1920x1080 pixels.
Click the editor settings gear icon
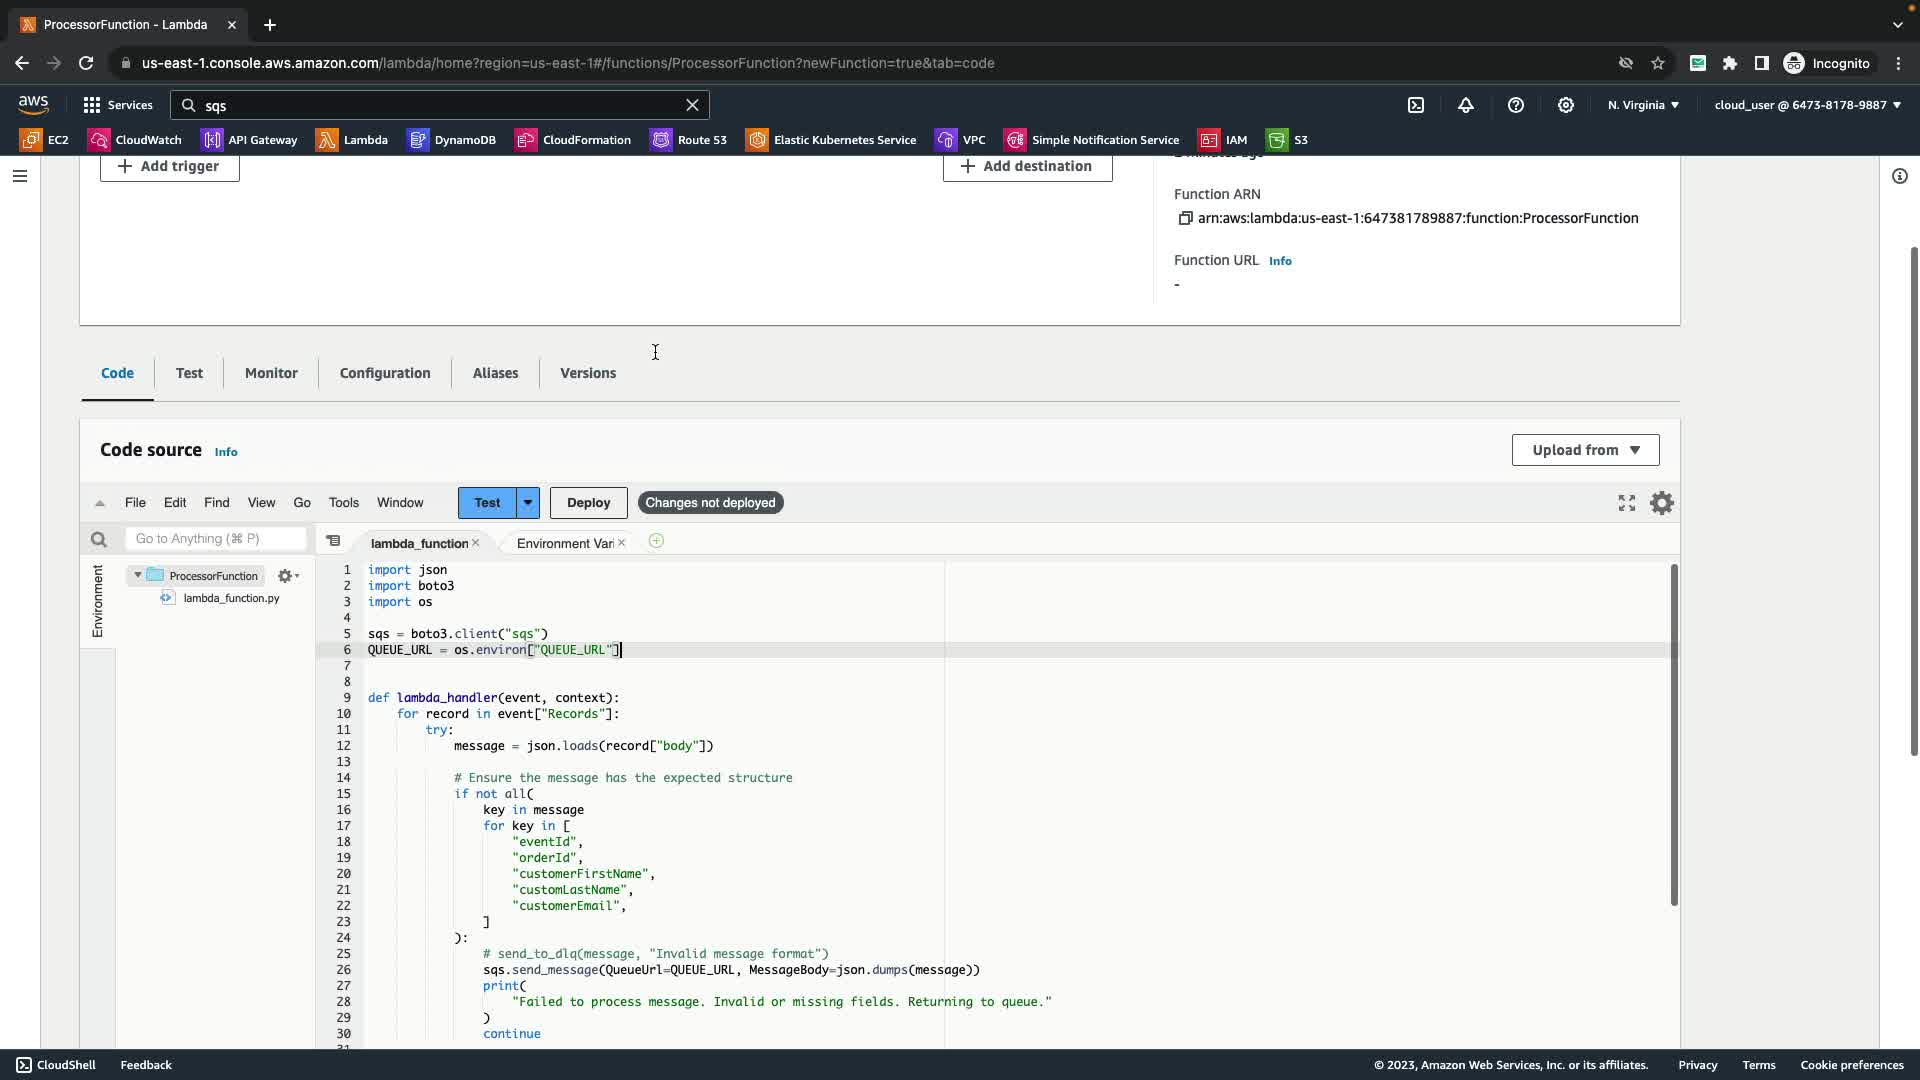click(x=1661, y=503)
